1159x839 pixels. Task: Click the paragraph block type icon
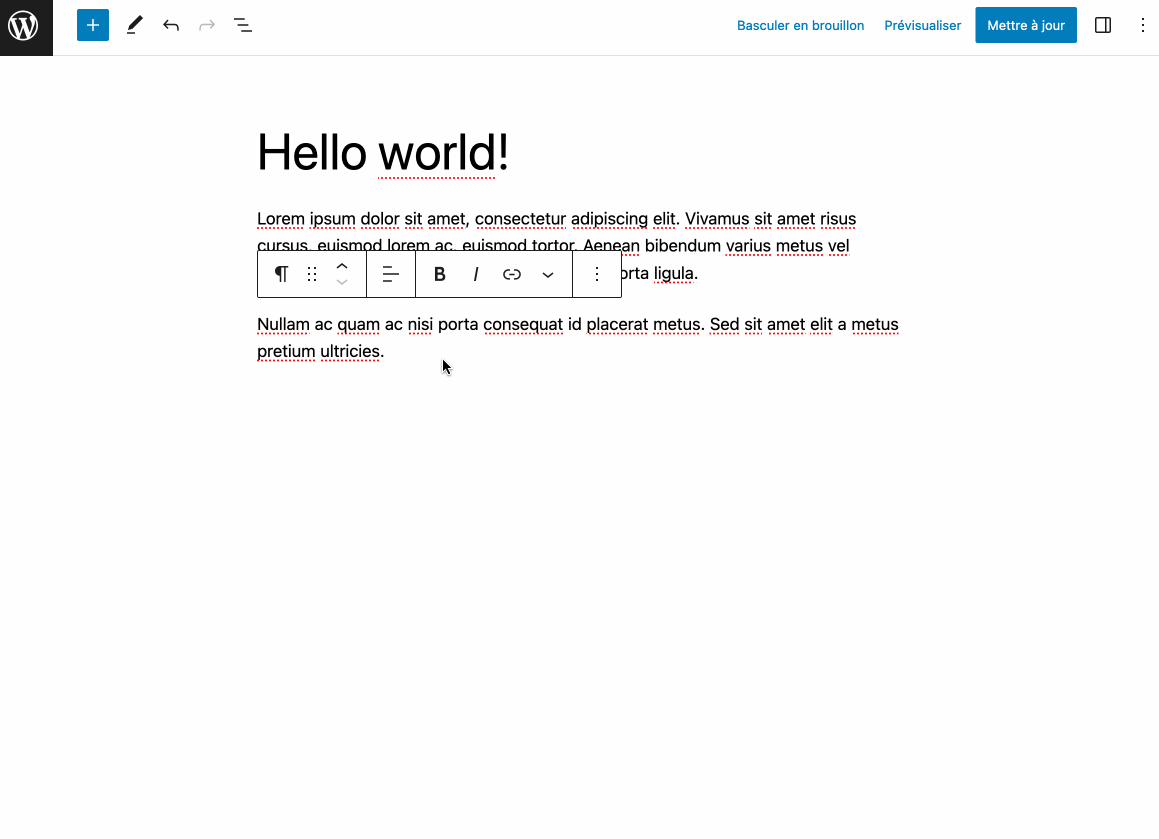pyautogui.click(x=281, y=274)
